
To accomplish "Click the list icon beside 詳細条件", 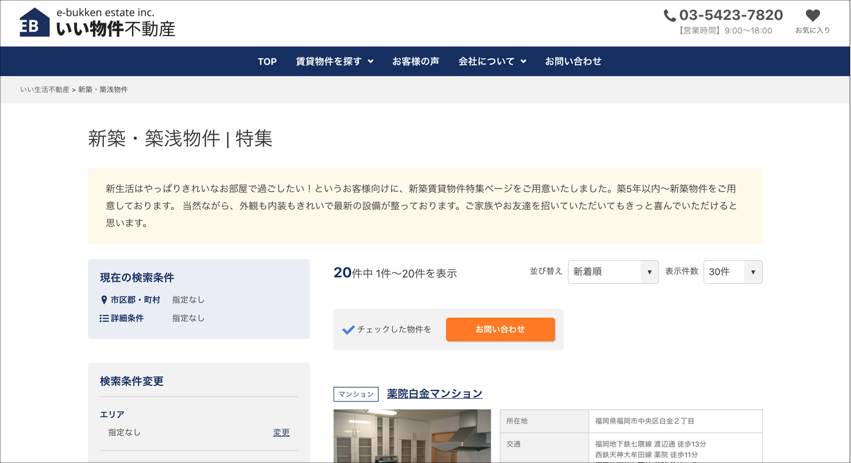I will click(x=104, y=318).
